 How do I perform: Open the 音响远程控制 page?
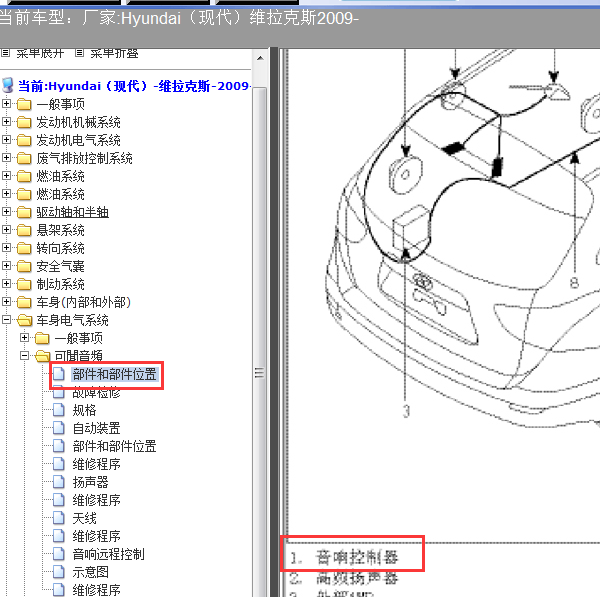click(108, 554)
